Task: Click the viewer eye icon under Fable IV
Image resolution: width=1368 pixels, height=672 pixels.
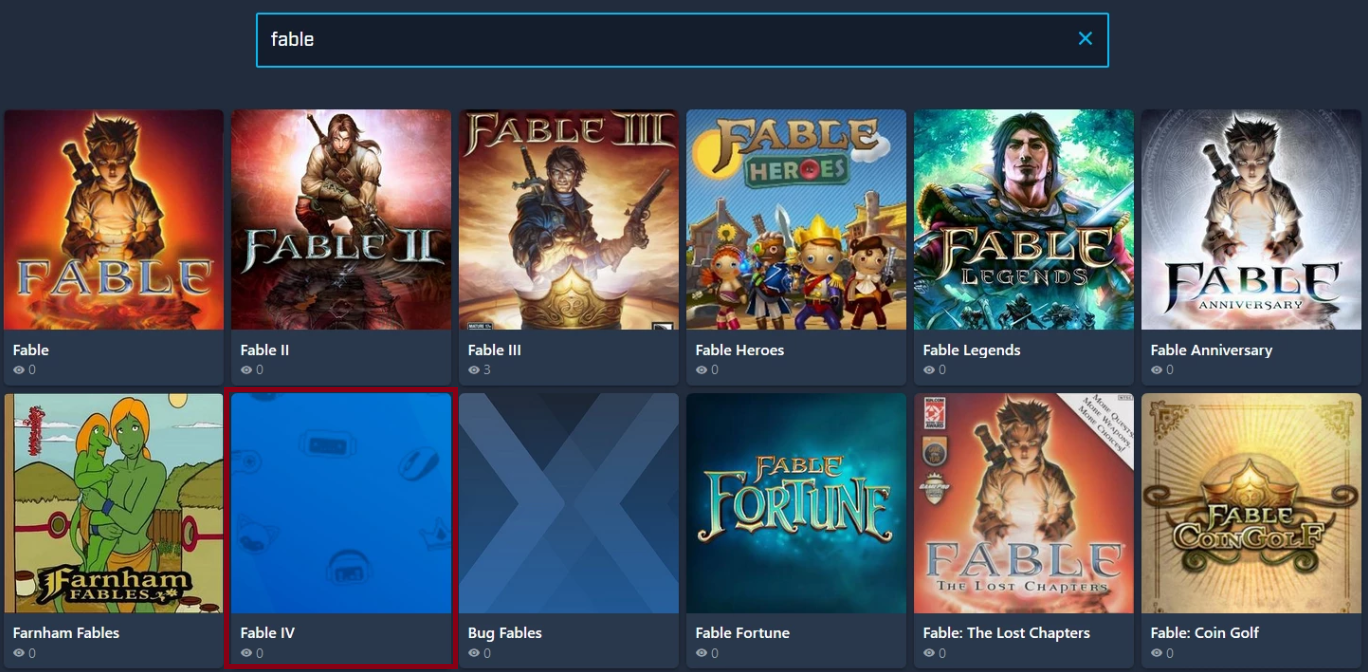Action: coord(246,653)
